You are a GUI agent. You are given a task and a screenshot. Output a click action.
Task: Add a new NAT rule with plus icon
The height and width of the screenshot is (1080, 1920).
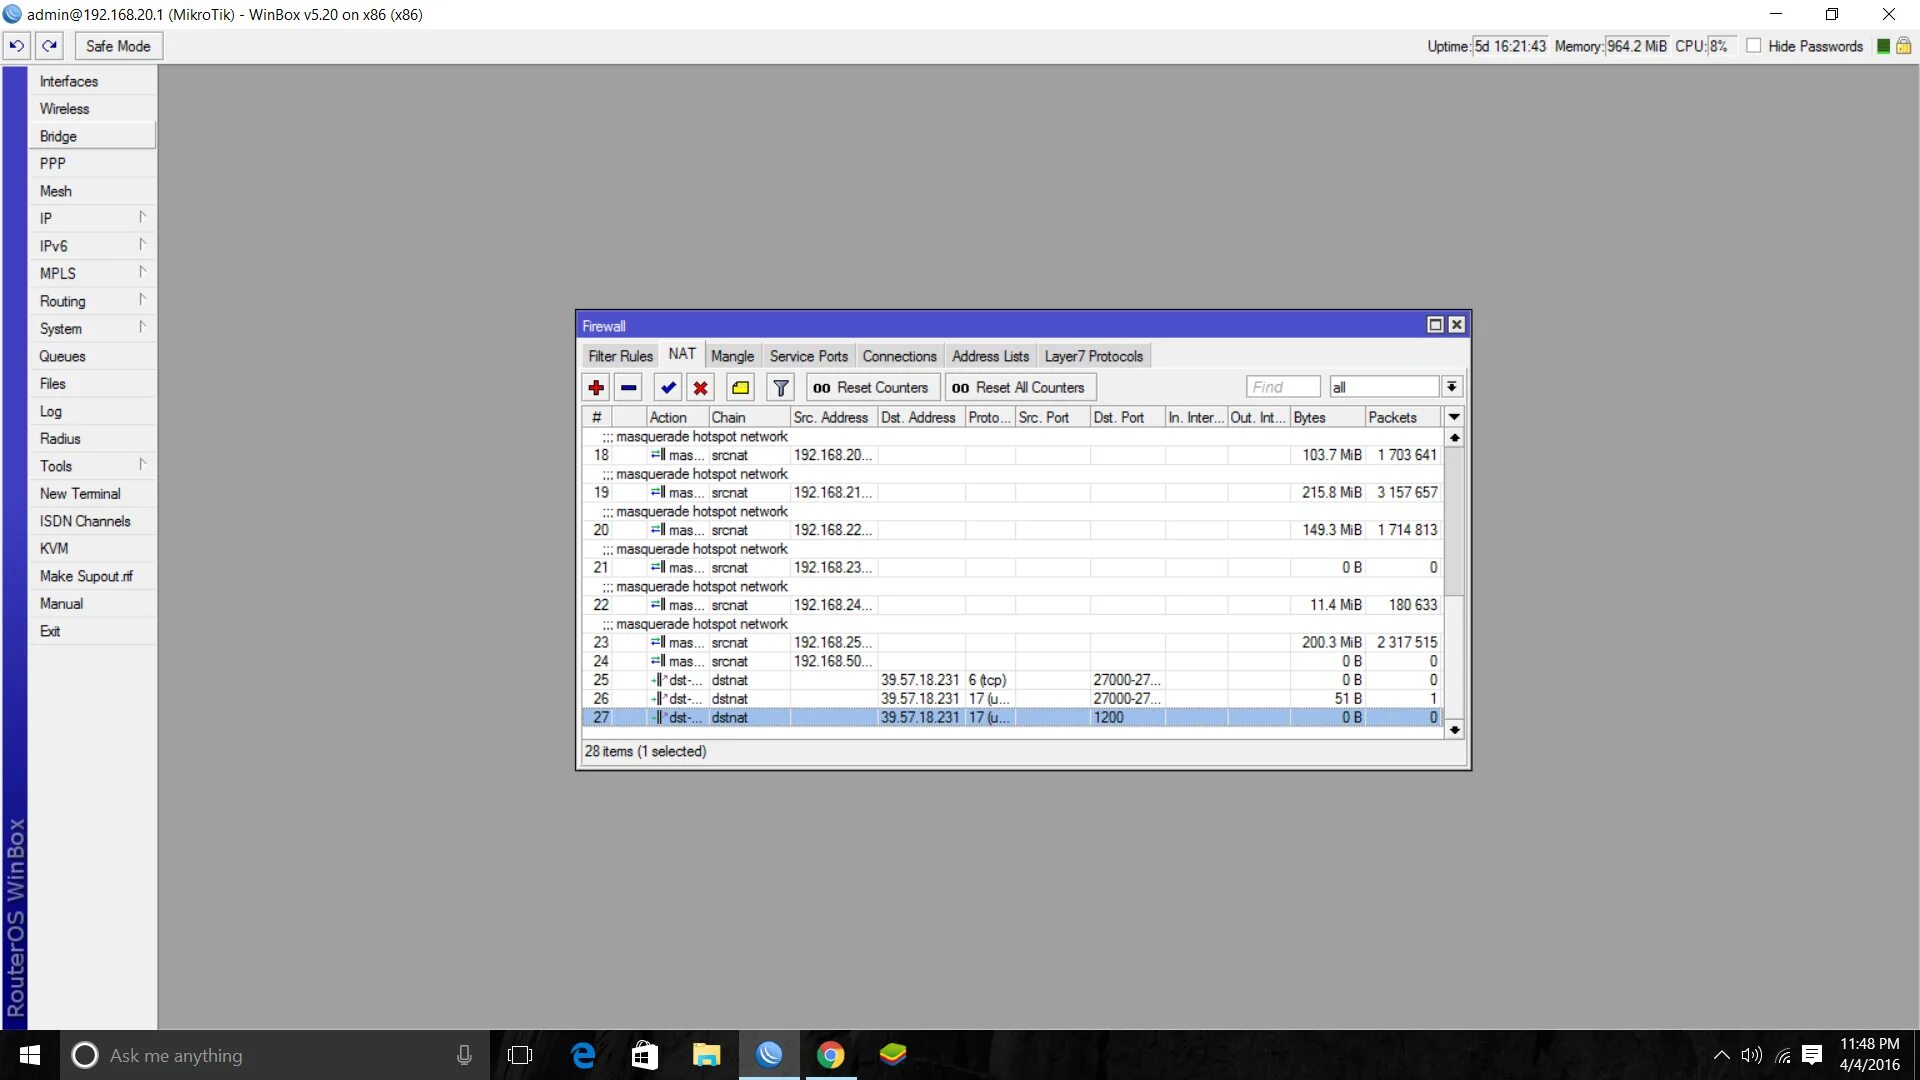tap(596, 387)
